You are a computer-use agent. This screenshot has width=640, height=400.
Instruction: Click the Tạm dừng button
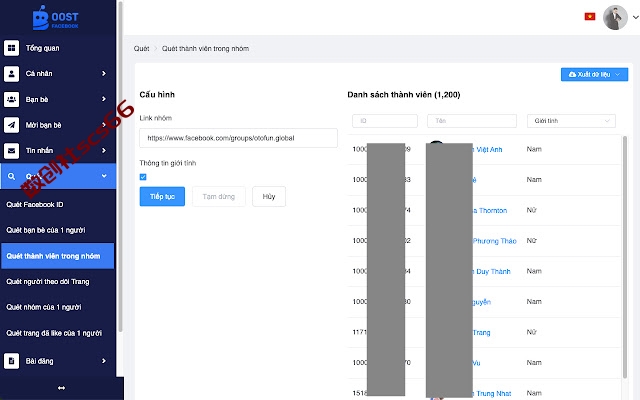(x=219, y=196)
